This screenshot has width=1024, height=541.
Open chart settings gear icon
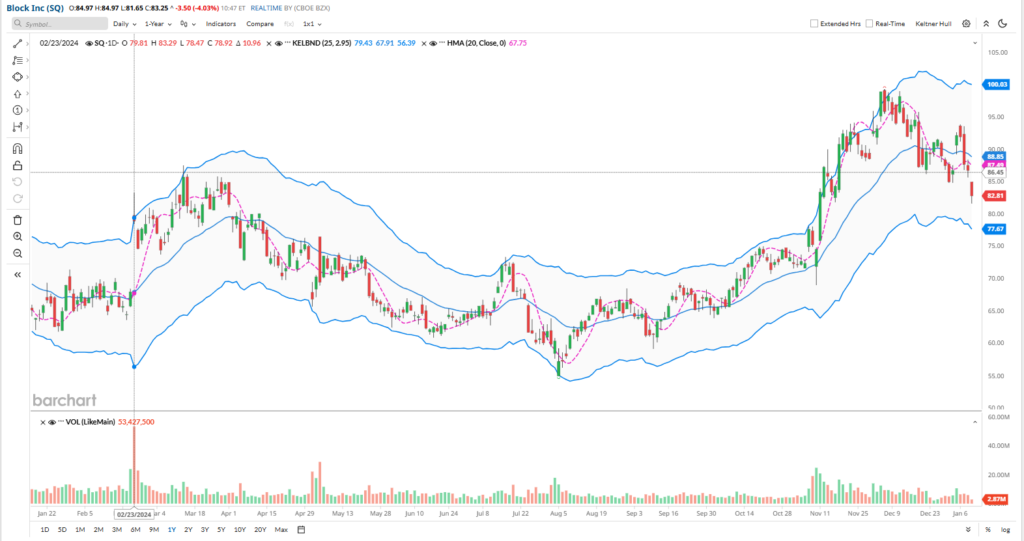click(968, 23)
